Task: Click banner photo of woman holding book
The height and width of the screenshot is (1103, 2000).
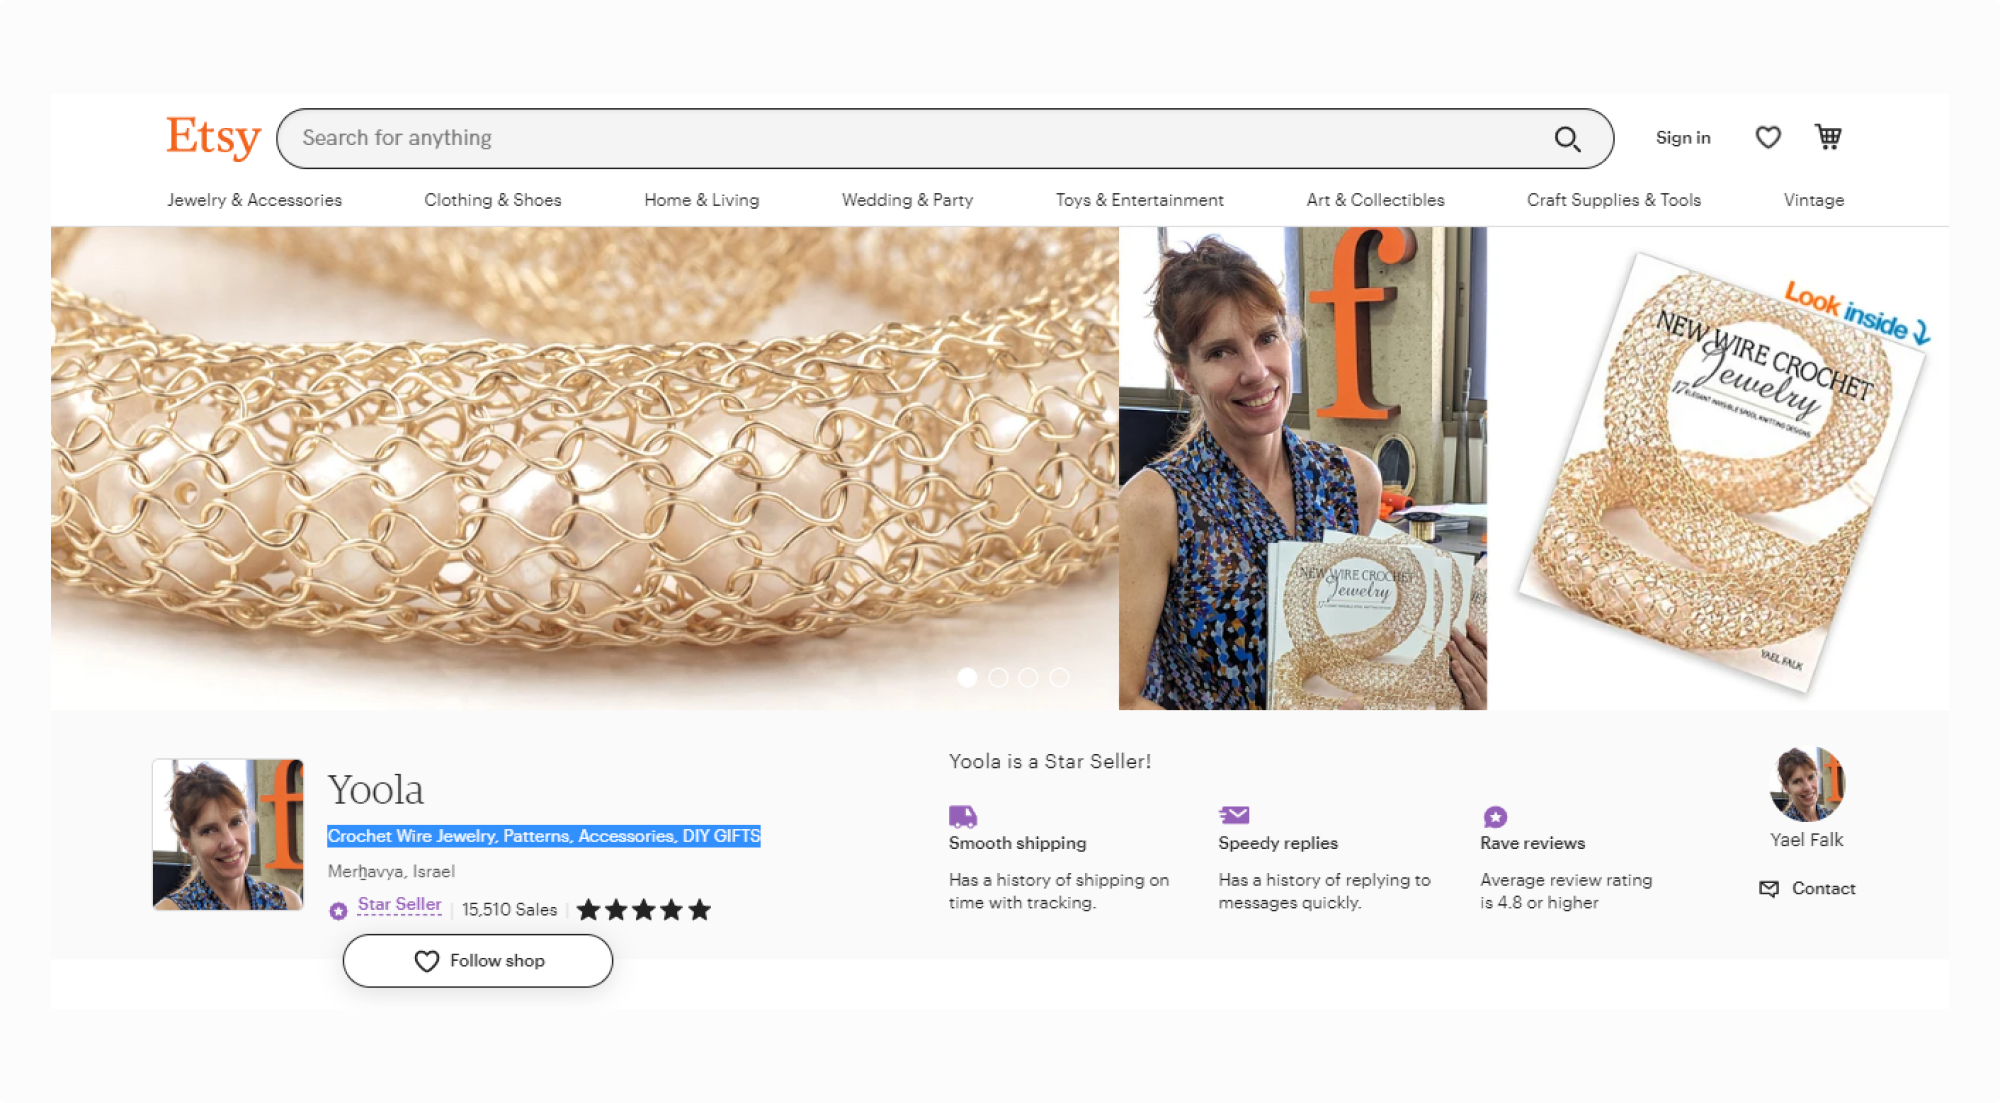Action: pos(1302,468)
